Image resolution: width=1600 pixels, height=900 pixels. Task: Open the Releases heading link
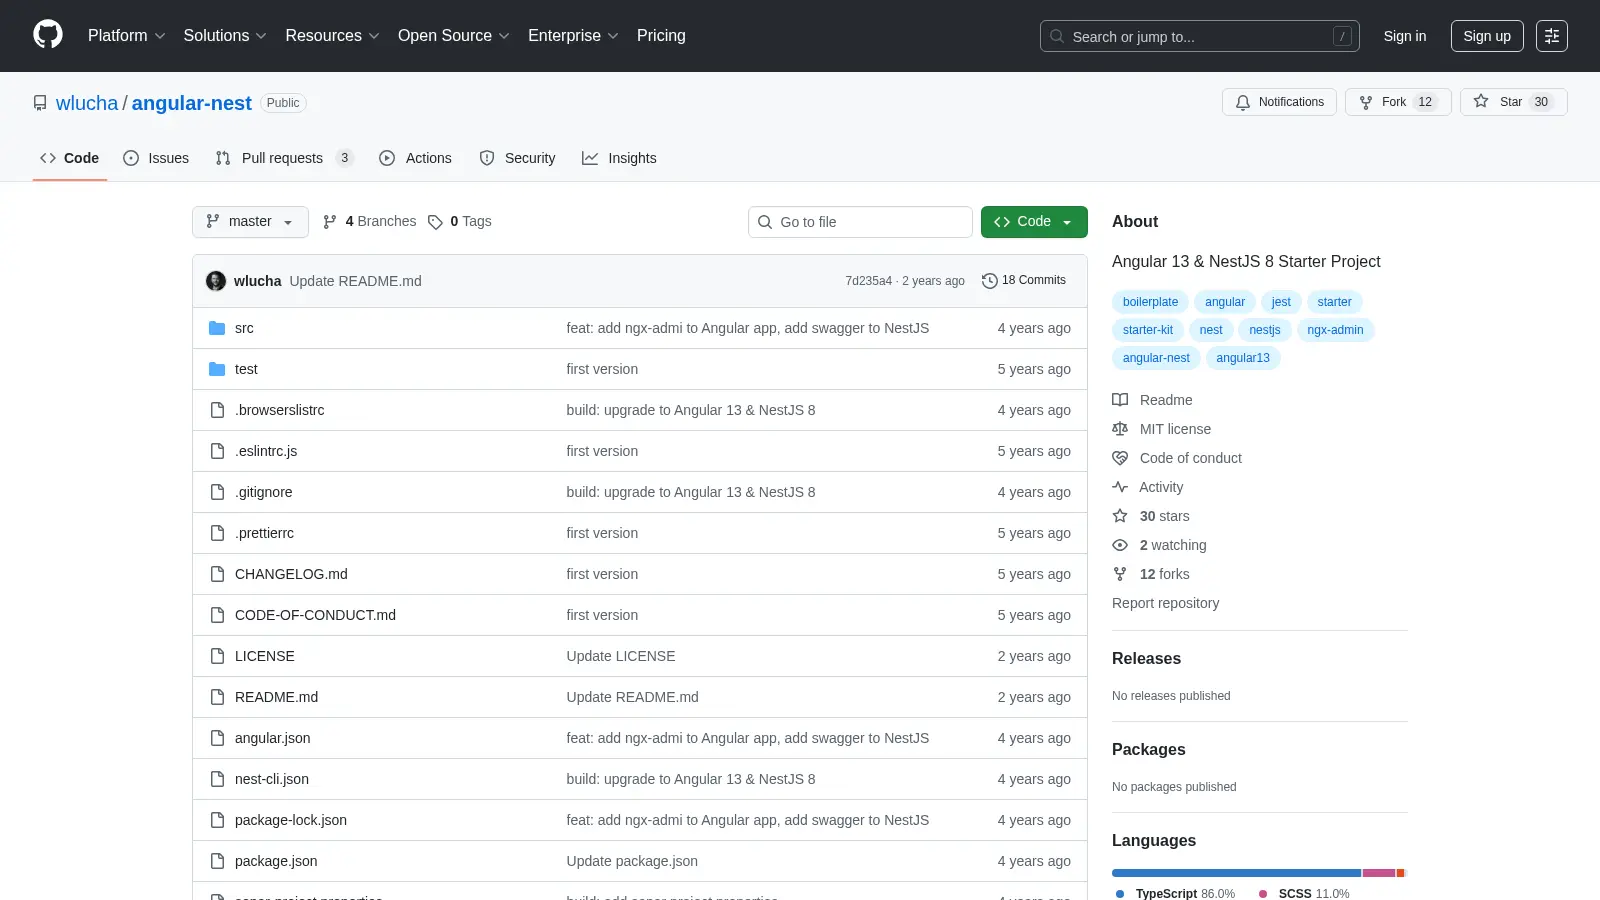(1146, 658)
